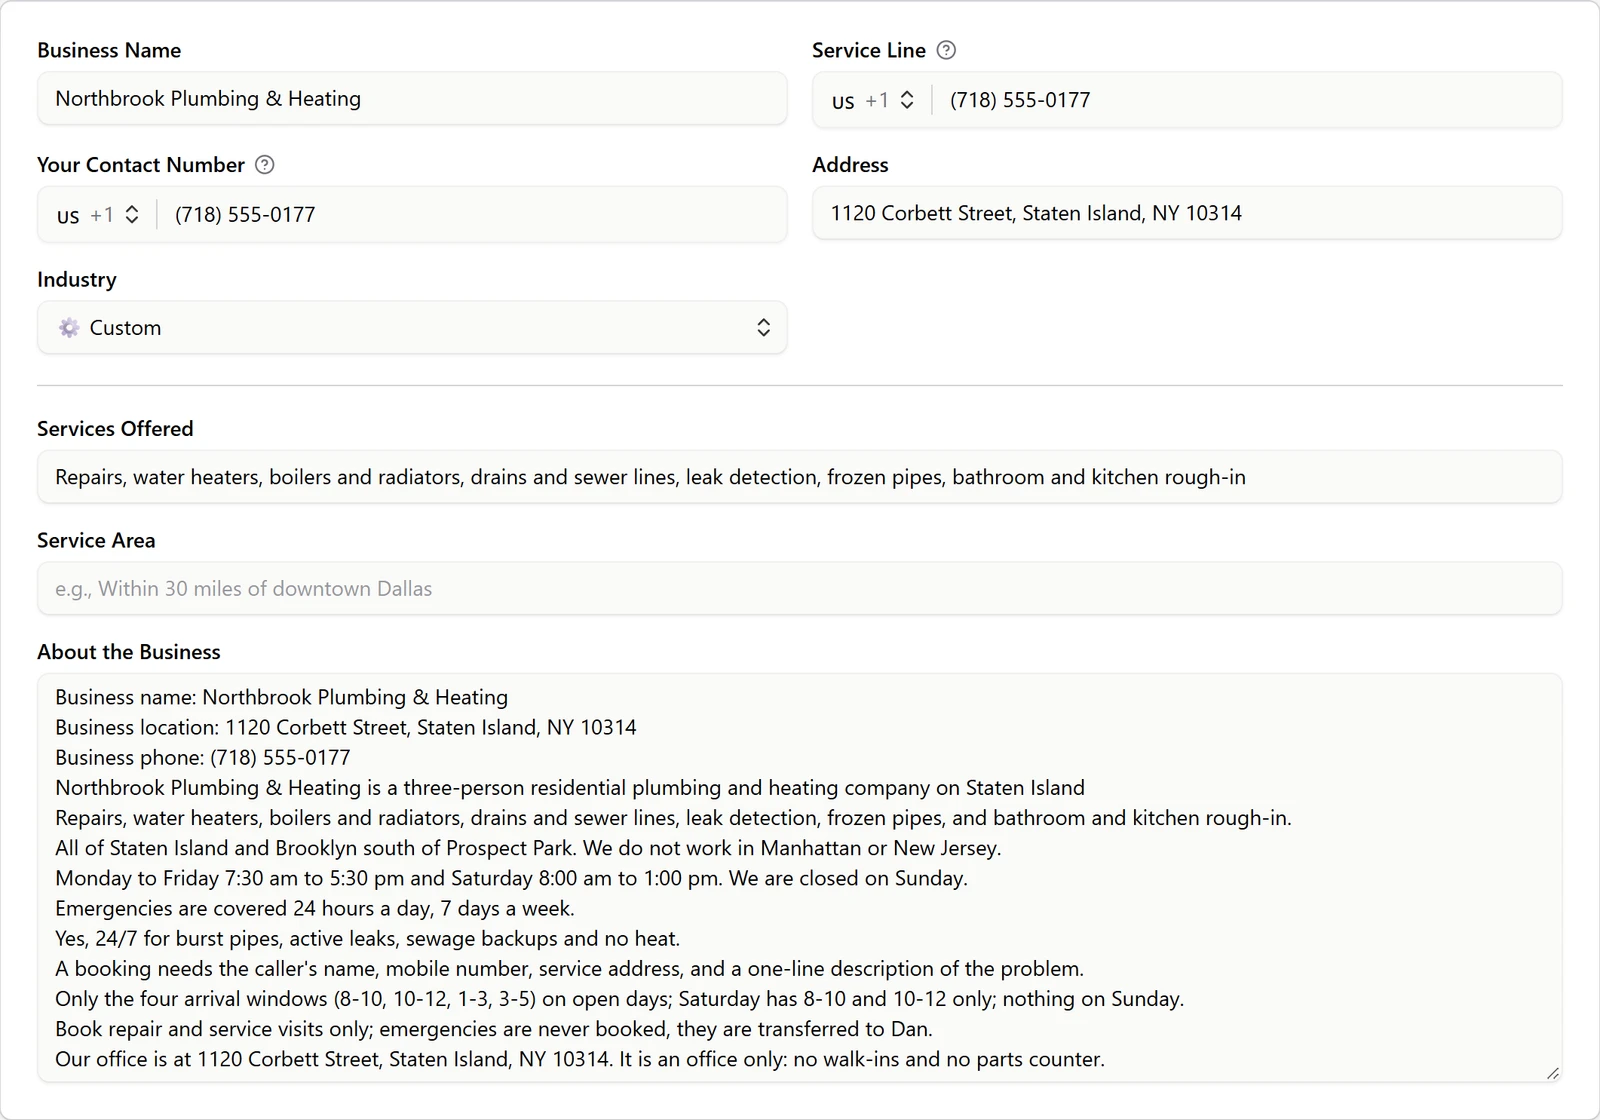Click the empty Service Area field
The width and height of the screenshot is (1600, 1120).
(x=800, y=589)
